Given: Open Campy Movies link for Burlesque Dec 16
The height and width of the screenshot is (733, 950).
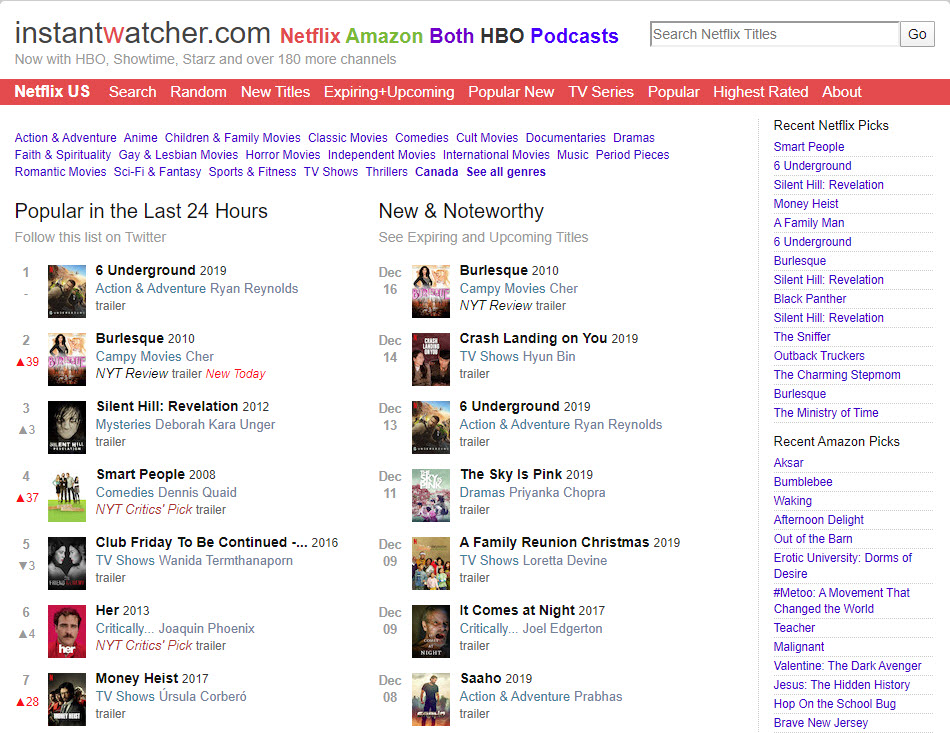Looking at the screenshot, I should point(500,289).
